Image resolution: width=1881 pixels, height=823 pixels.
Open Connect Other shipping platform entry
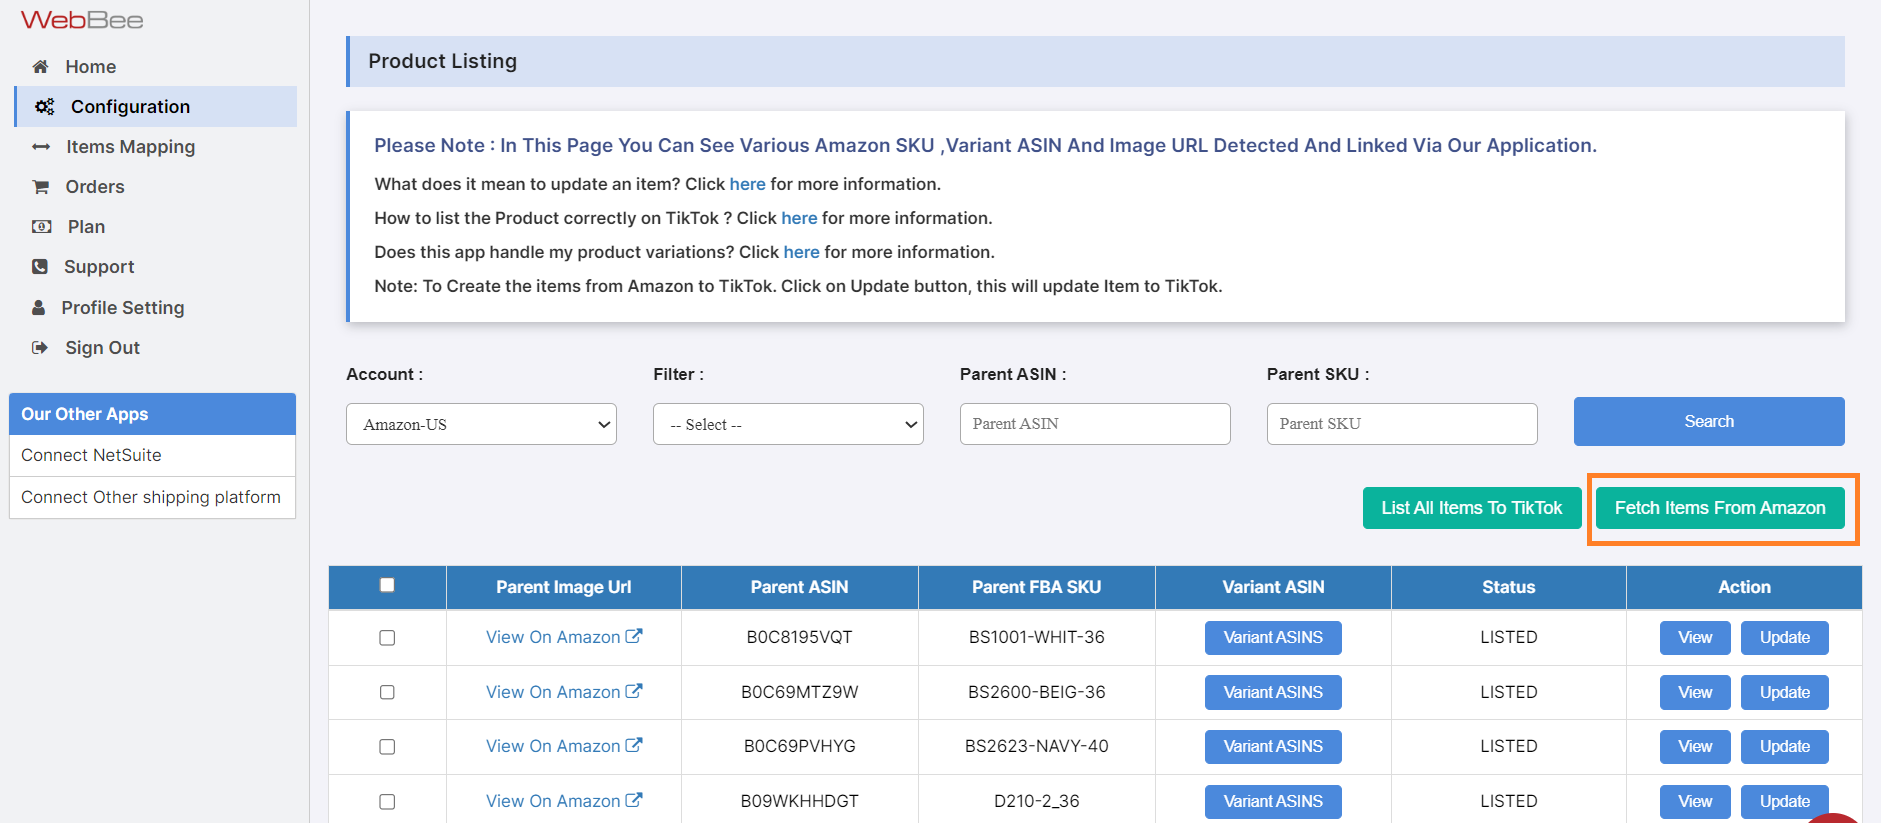pyautogui.click(x=151, y=497)
